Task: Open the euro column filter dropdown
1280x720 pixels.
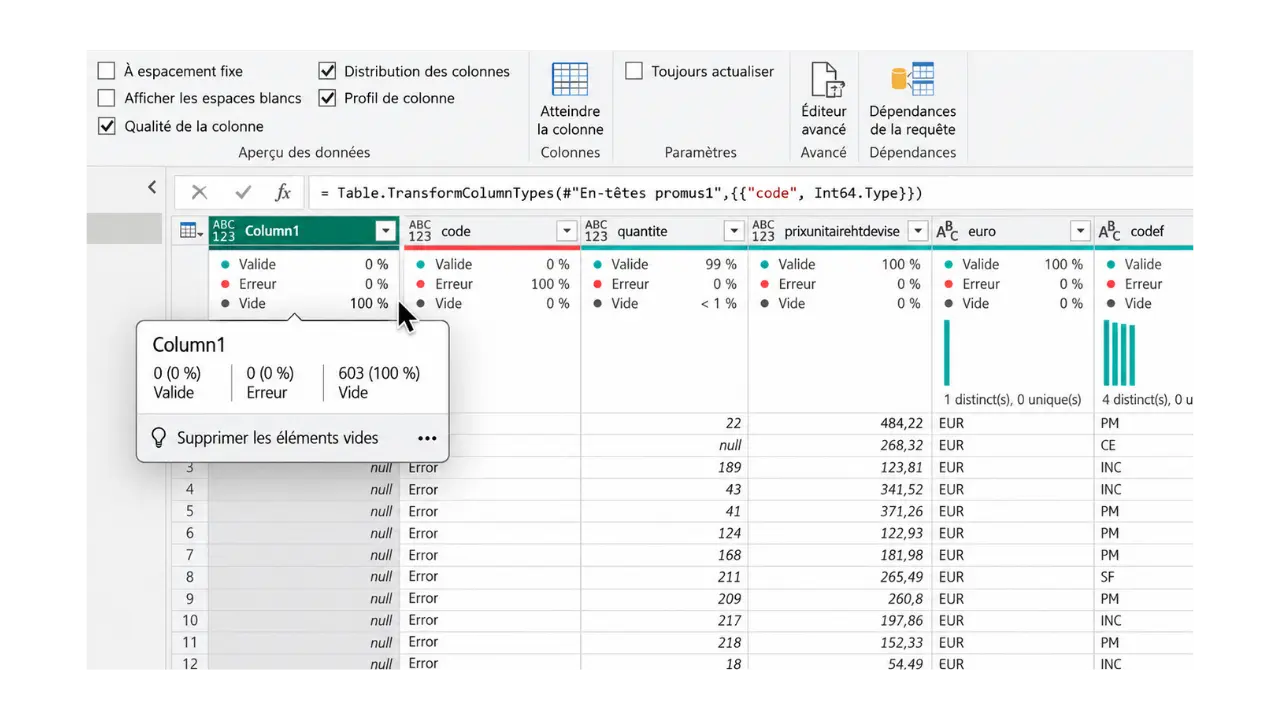Action: tap(1080, 231)
